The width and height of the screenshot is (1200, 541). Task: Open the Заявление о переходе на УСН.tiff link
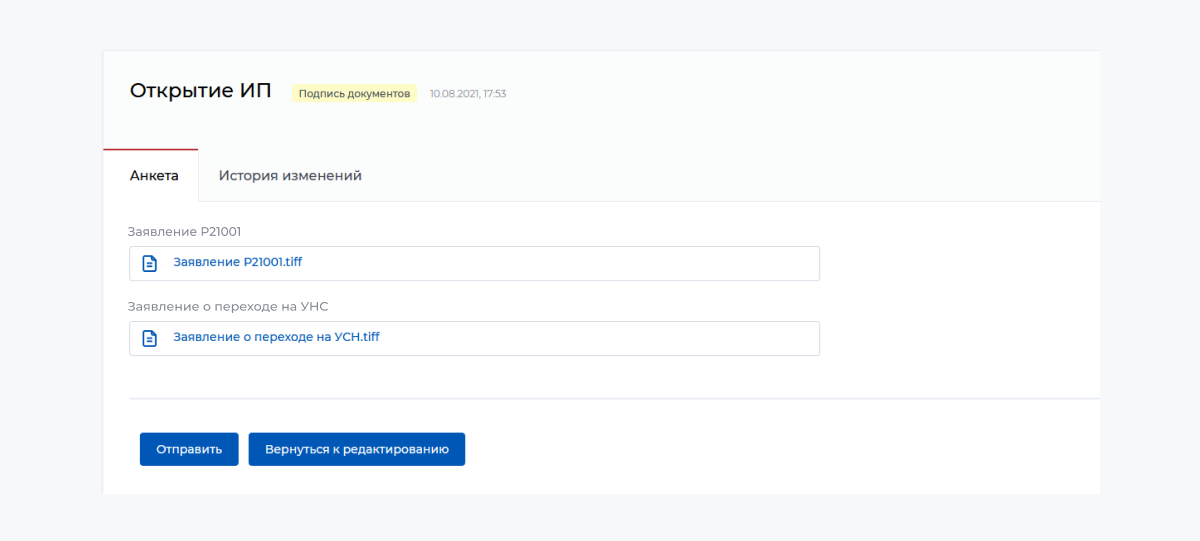[x=276, y=337]
